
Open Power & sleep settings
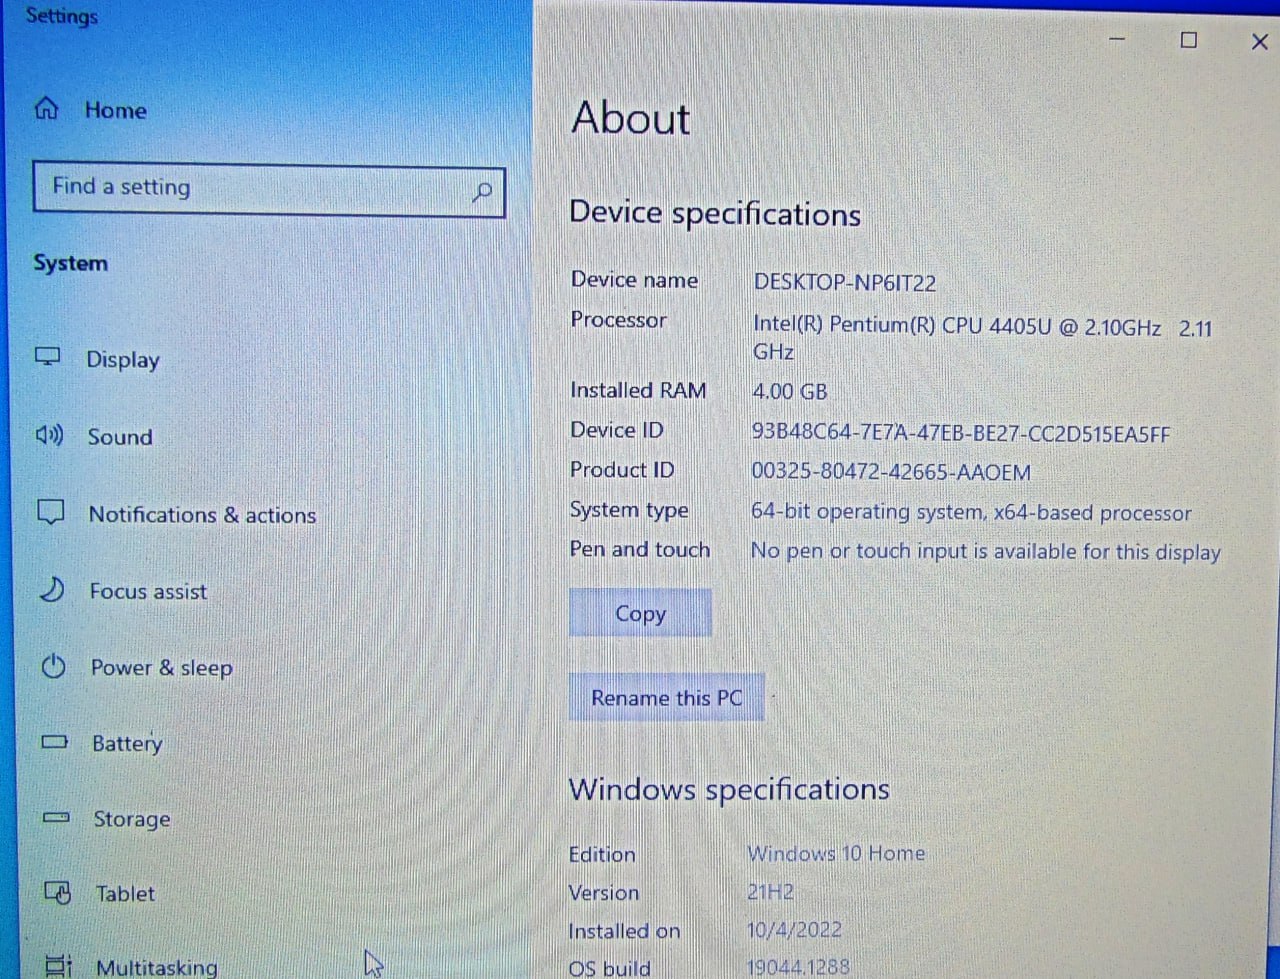pos(161,668)
